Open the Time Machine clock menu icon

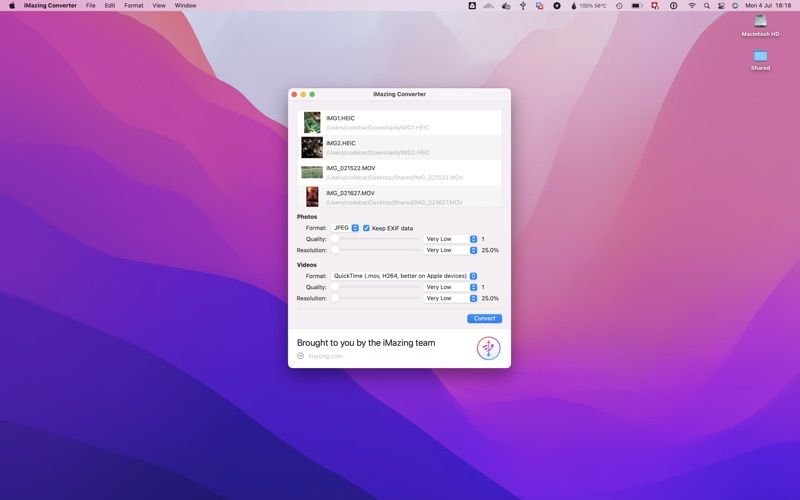point(619,6)
